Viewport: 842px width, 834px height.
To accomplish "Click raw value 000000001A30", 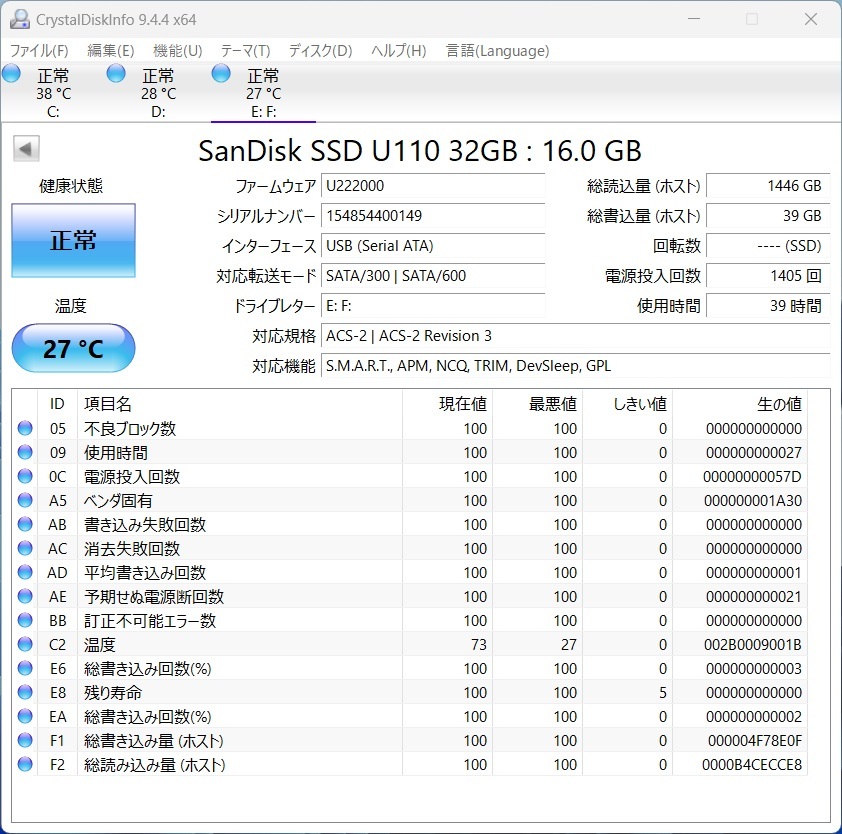I will [x=753, y=501].
